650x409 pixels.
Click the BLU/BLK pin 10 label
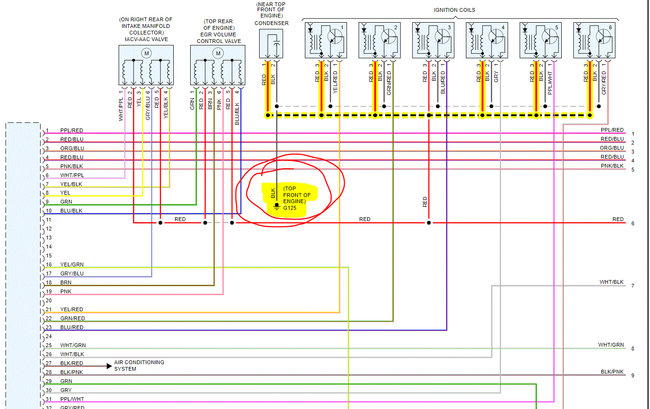pyautogui.click(x=71, y=211)
